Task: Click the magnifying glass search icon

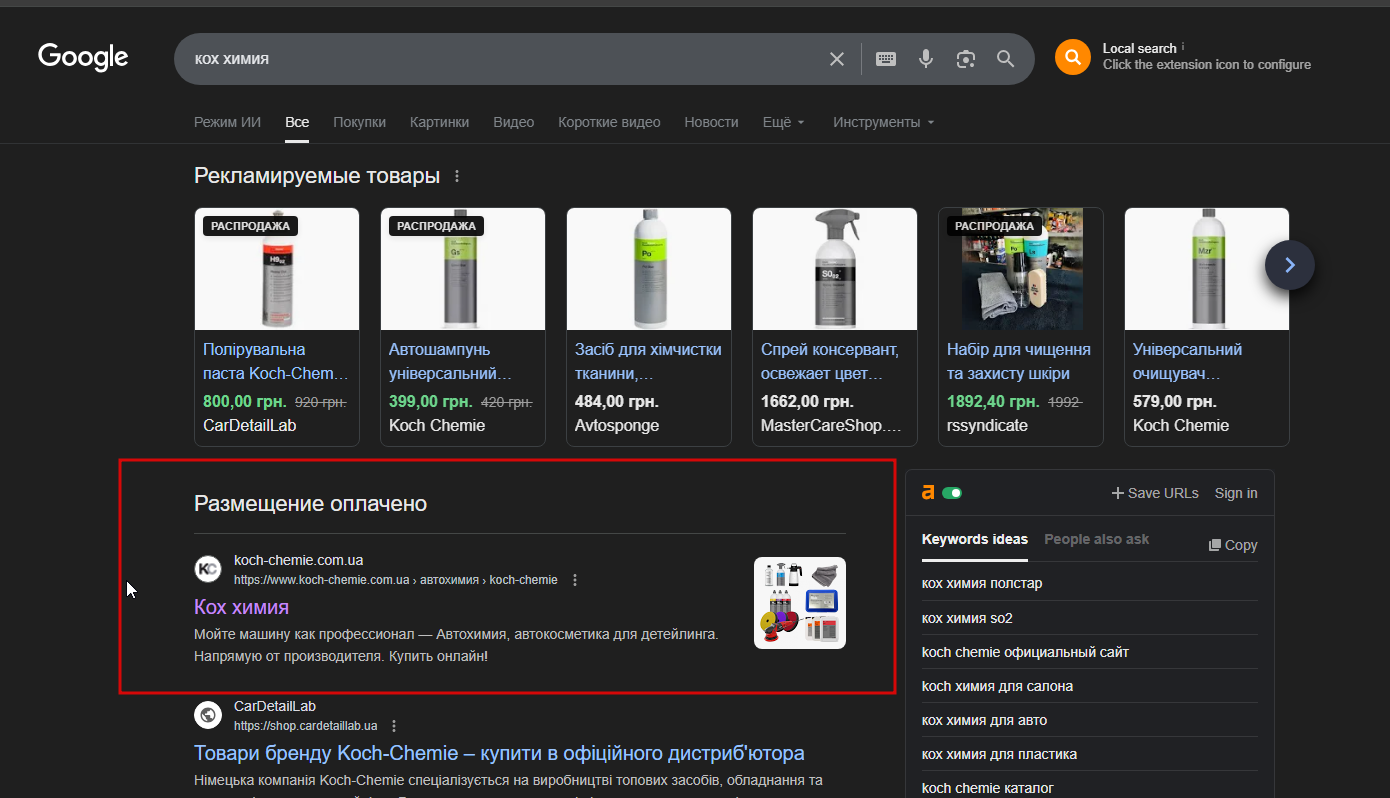Action: 1006,59
